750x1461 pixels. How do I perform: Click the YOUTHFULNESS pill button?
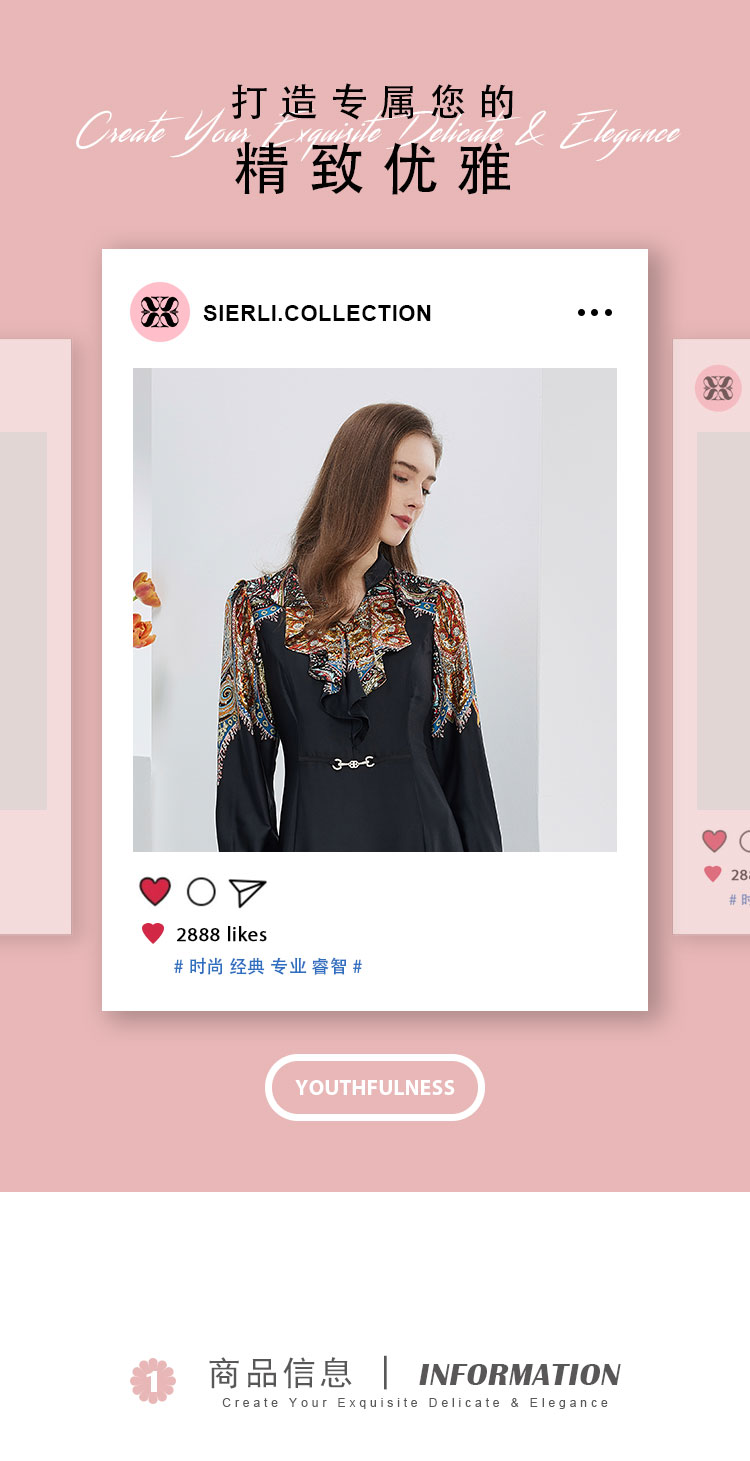375,1087
